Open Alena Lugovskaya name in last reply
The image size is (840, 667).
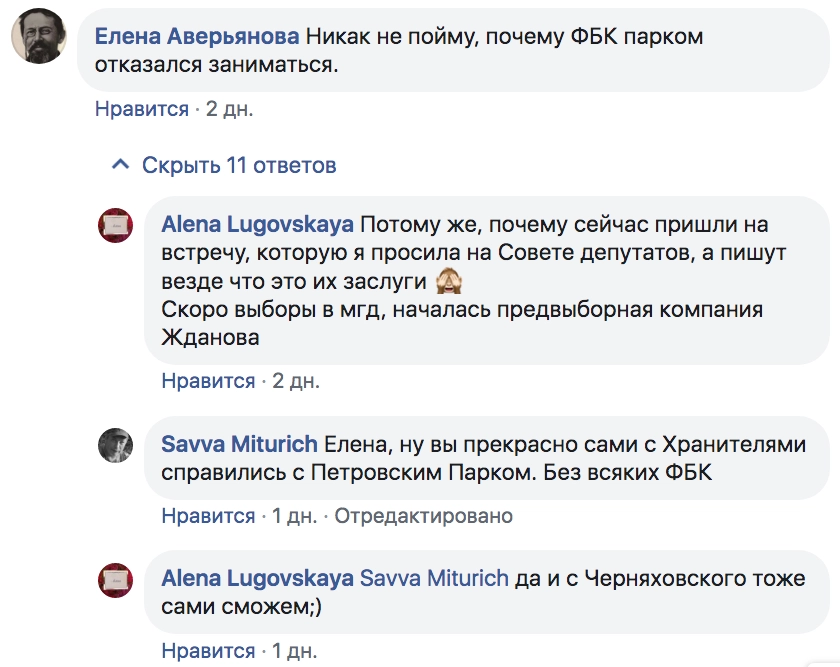[x=257, y=578]
